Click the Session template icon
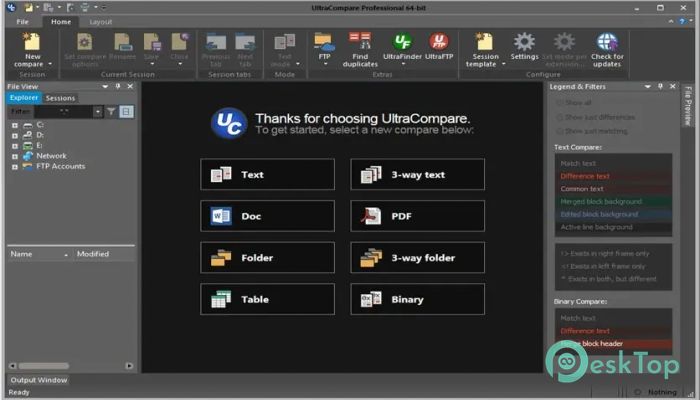This screenshot has width=700, height=400. (x=484, y=42)
